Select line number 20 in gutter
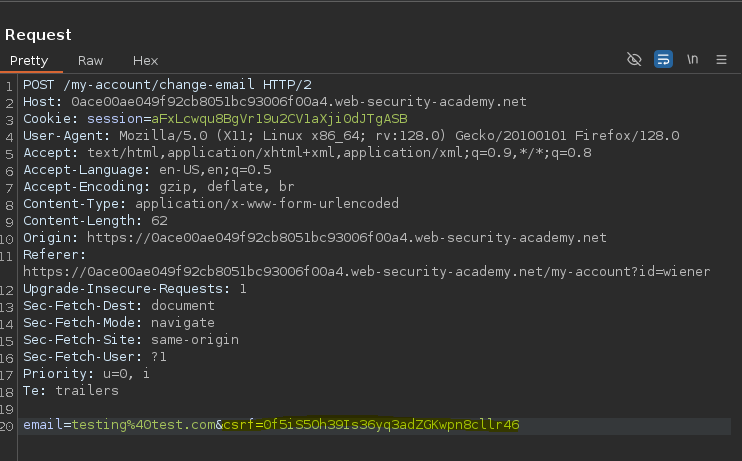 [x=7, y=426]
